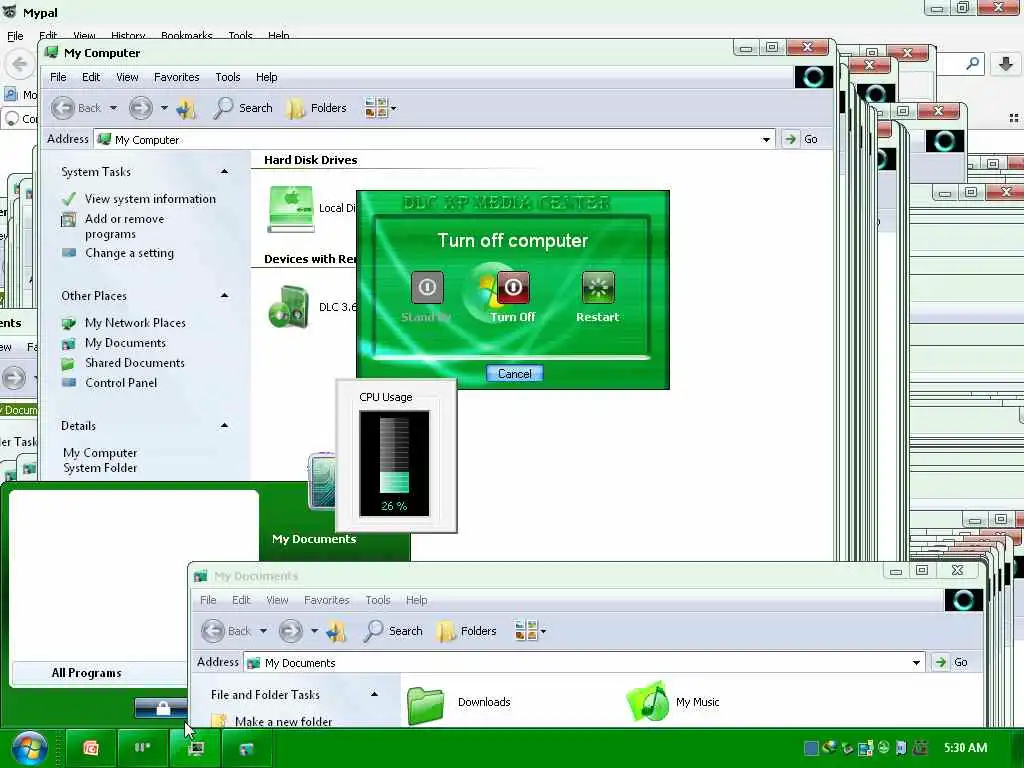Click Go button in My Computer window
This screenshot has height=768, width=1024.
pos(801,139)
